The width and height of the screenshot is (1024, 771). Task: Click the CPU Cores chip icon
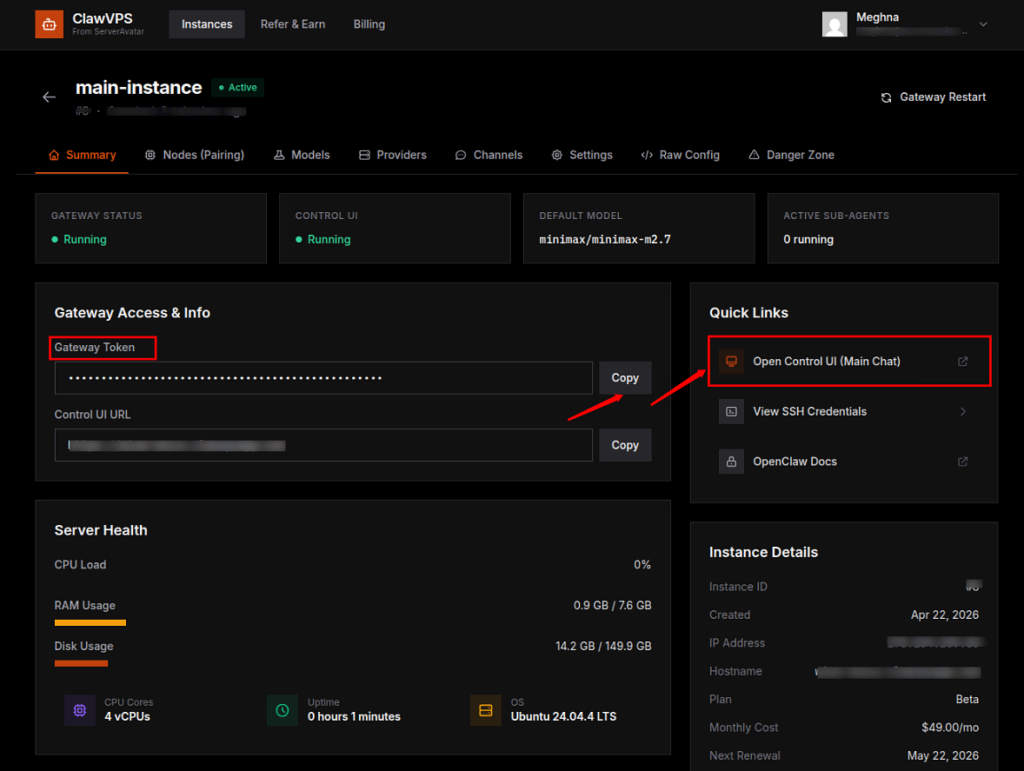79,710
